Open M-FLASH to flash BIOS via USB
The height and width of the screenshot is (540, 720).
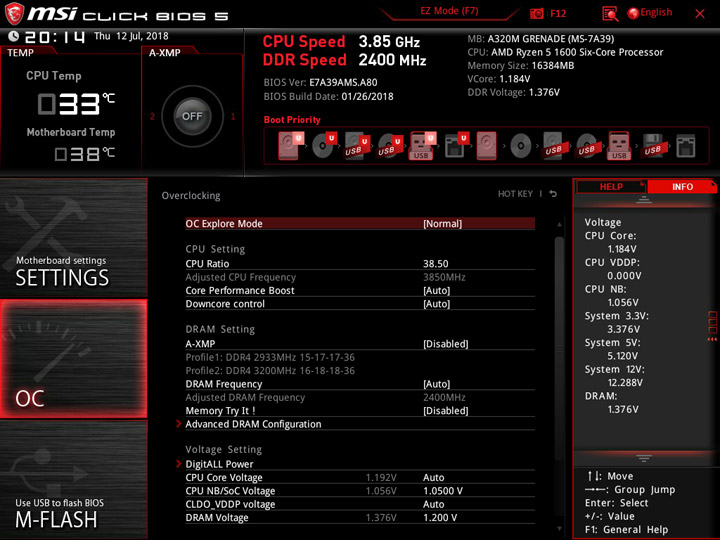point(73,479)
